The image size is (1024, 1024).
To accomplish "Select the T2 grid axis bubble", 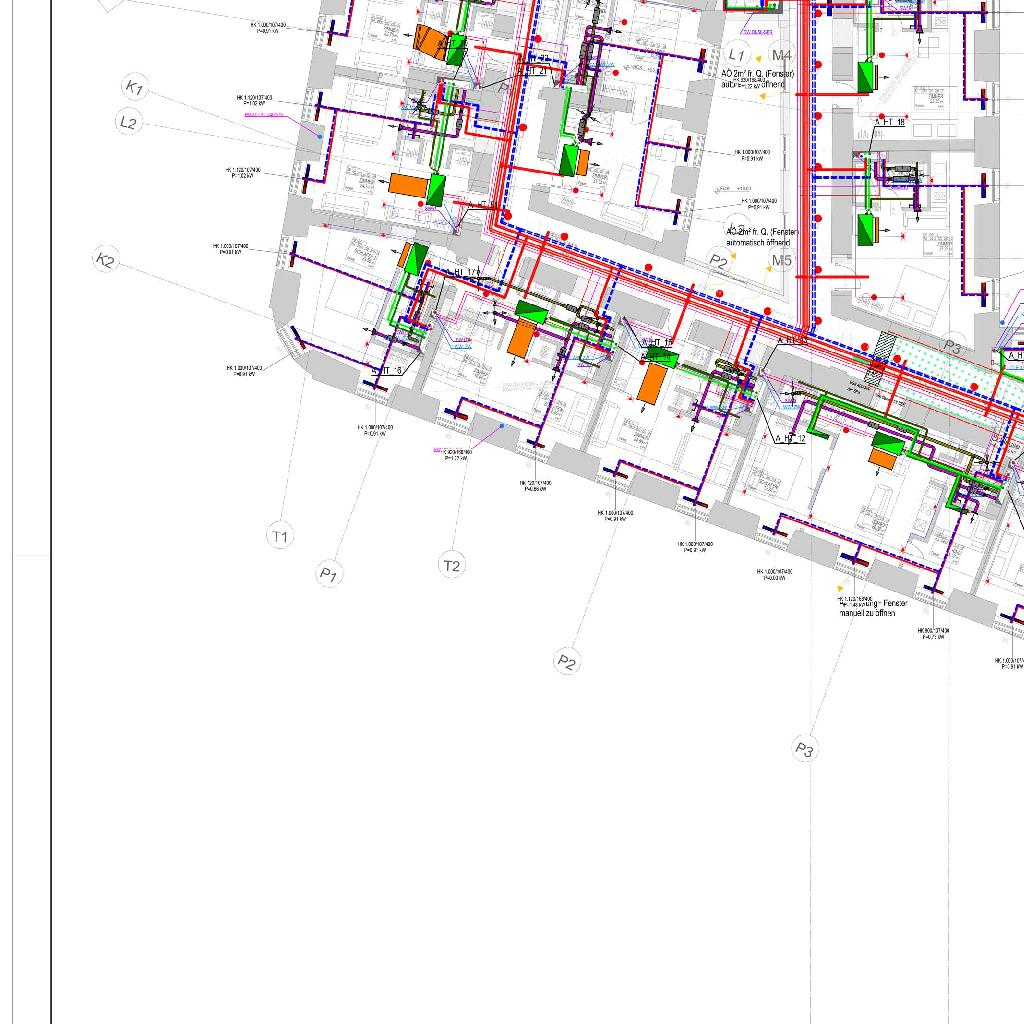I will 452,566.
